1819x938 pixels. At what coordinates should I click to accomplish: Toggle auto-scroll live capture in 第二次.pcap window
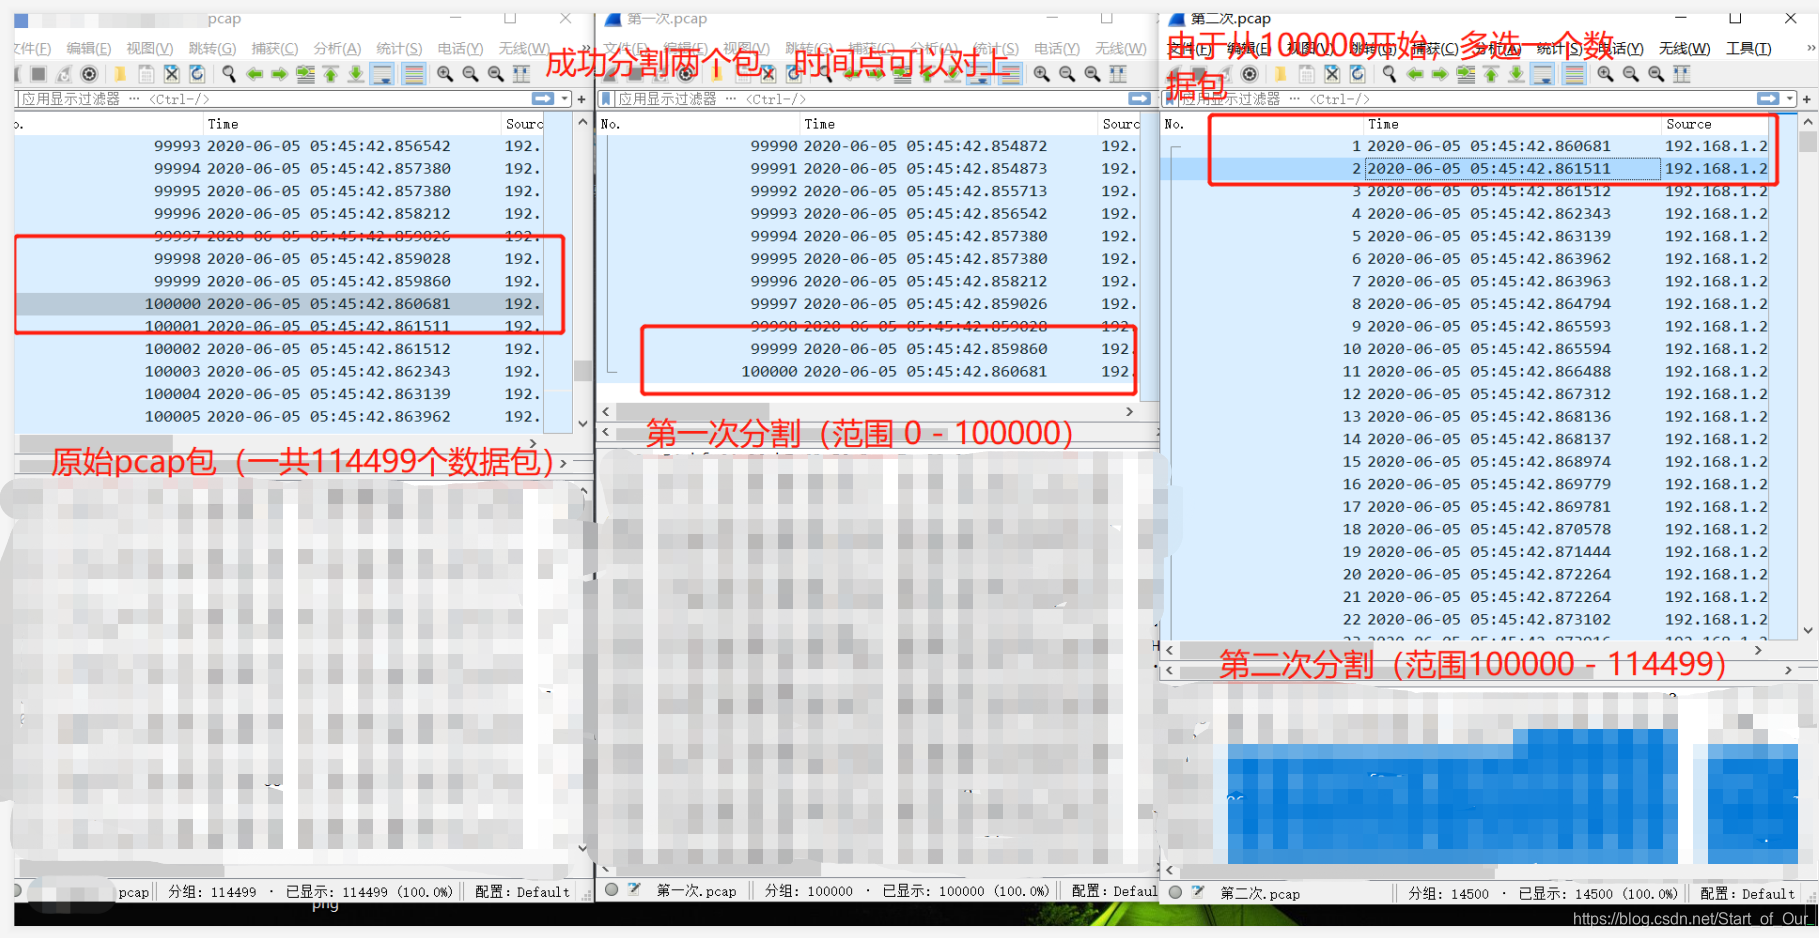point(1543,74)
